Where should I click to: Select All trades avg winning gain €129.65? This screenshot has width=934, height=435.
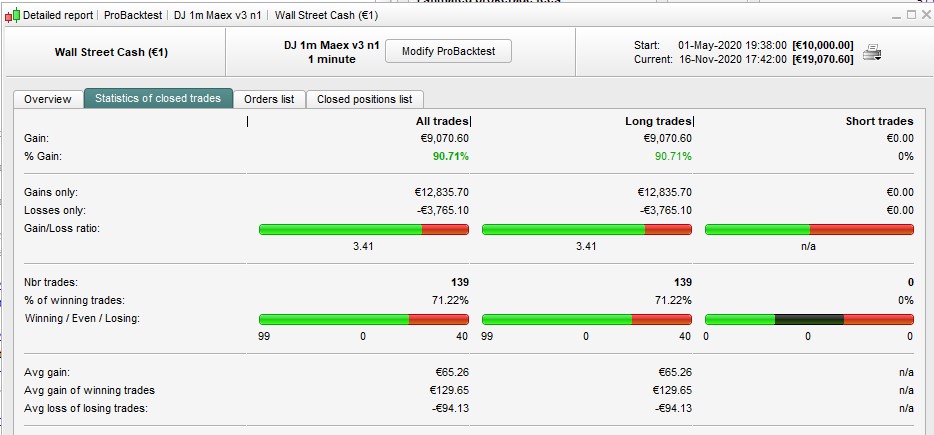[x=450, y=390]
